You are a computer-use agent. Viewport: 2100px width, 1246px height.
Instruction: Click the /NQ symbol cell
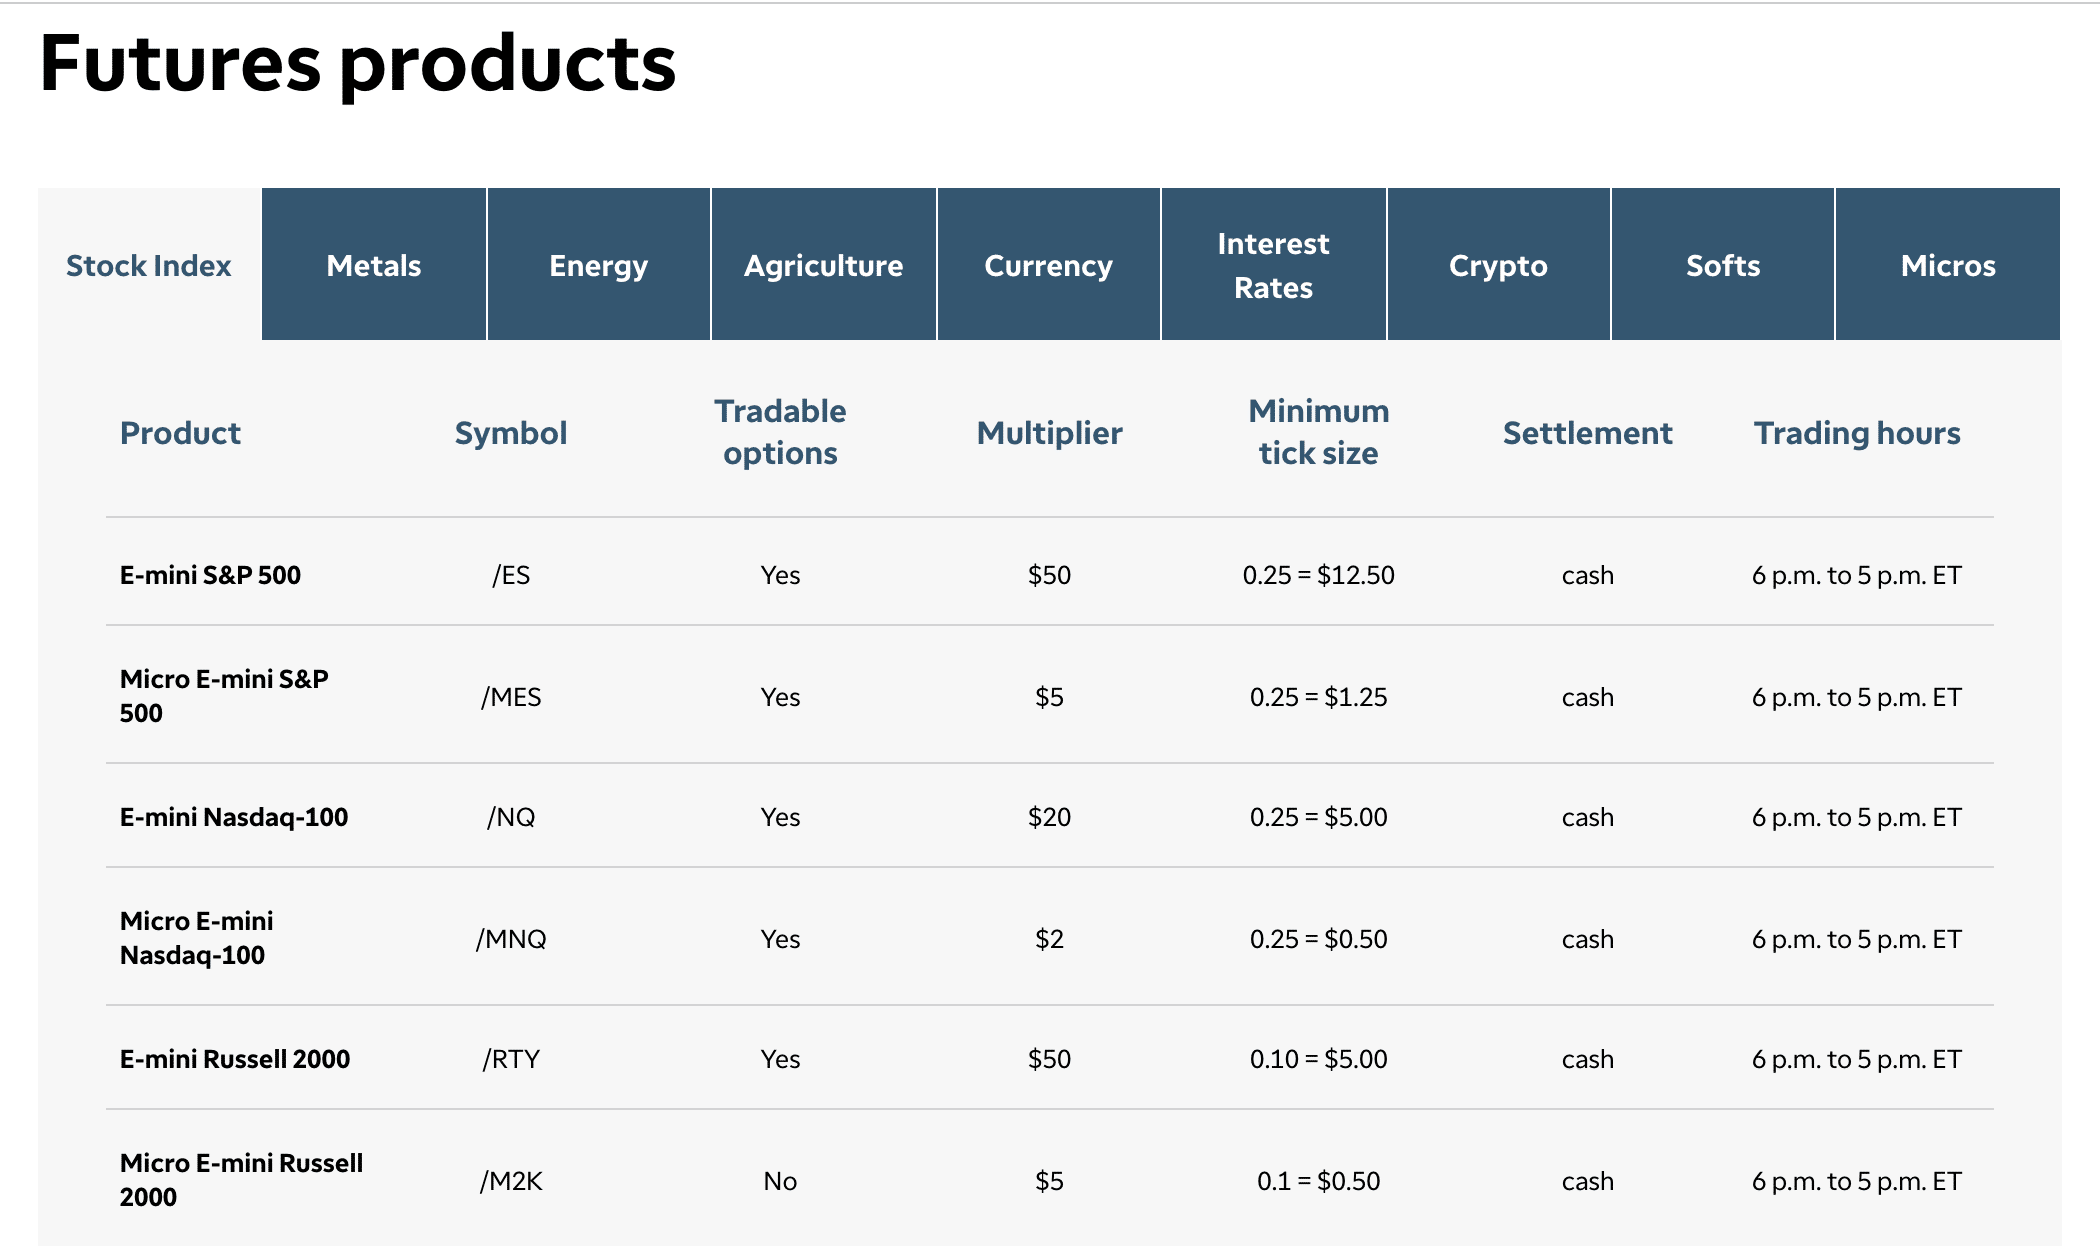point(511,817)
